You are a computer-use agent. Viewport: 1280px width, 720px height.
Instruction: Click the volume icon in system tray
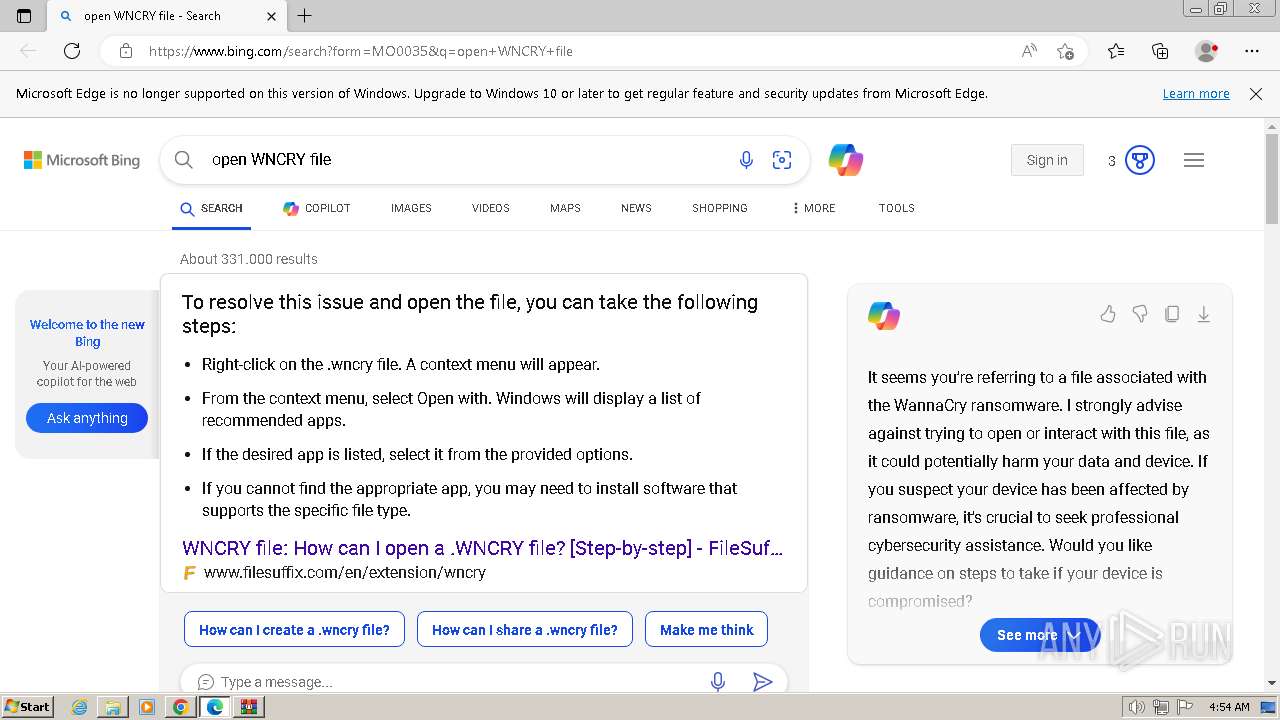[x=1136, y=707]
